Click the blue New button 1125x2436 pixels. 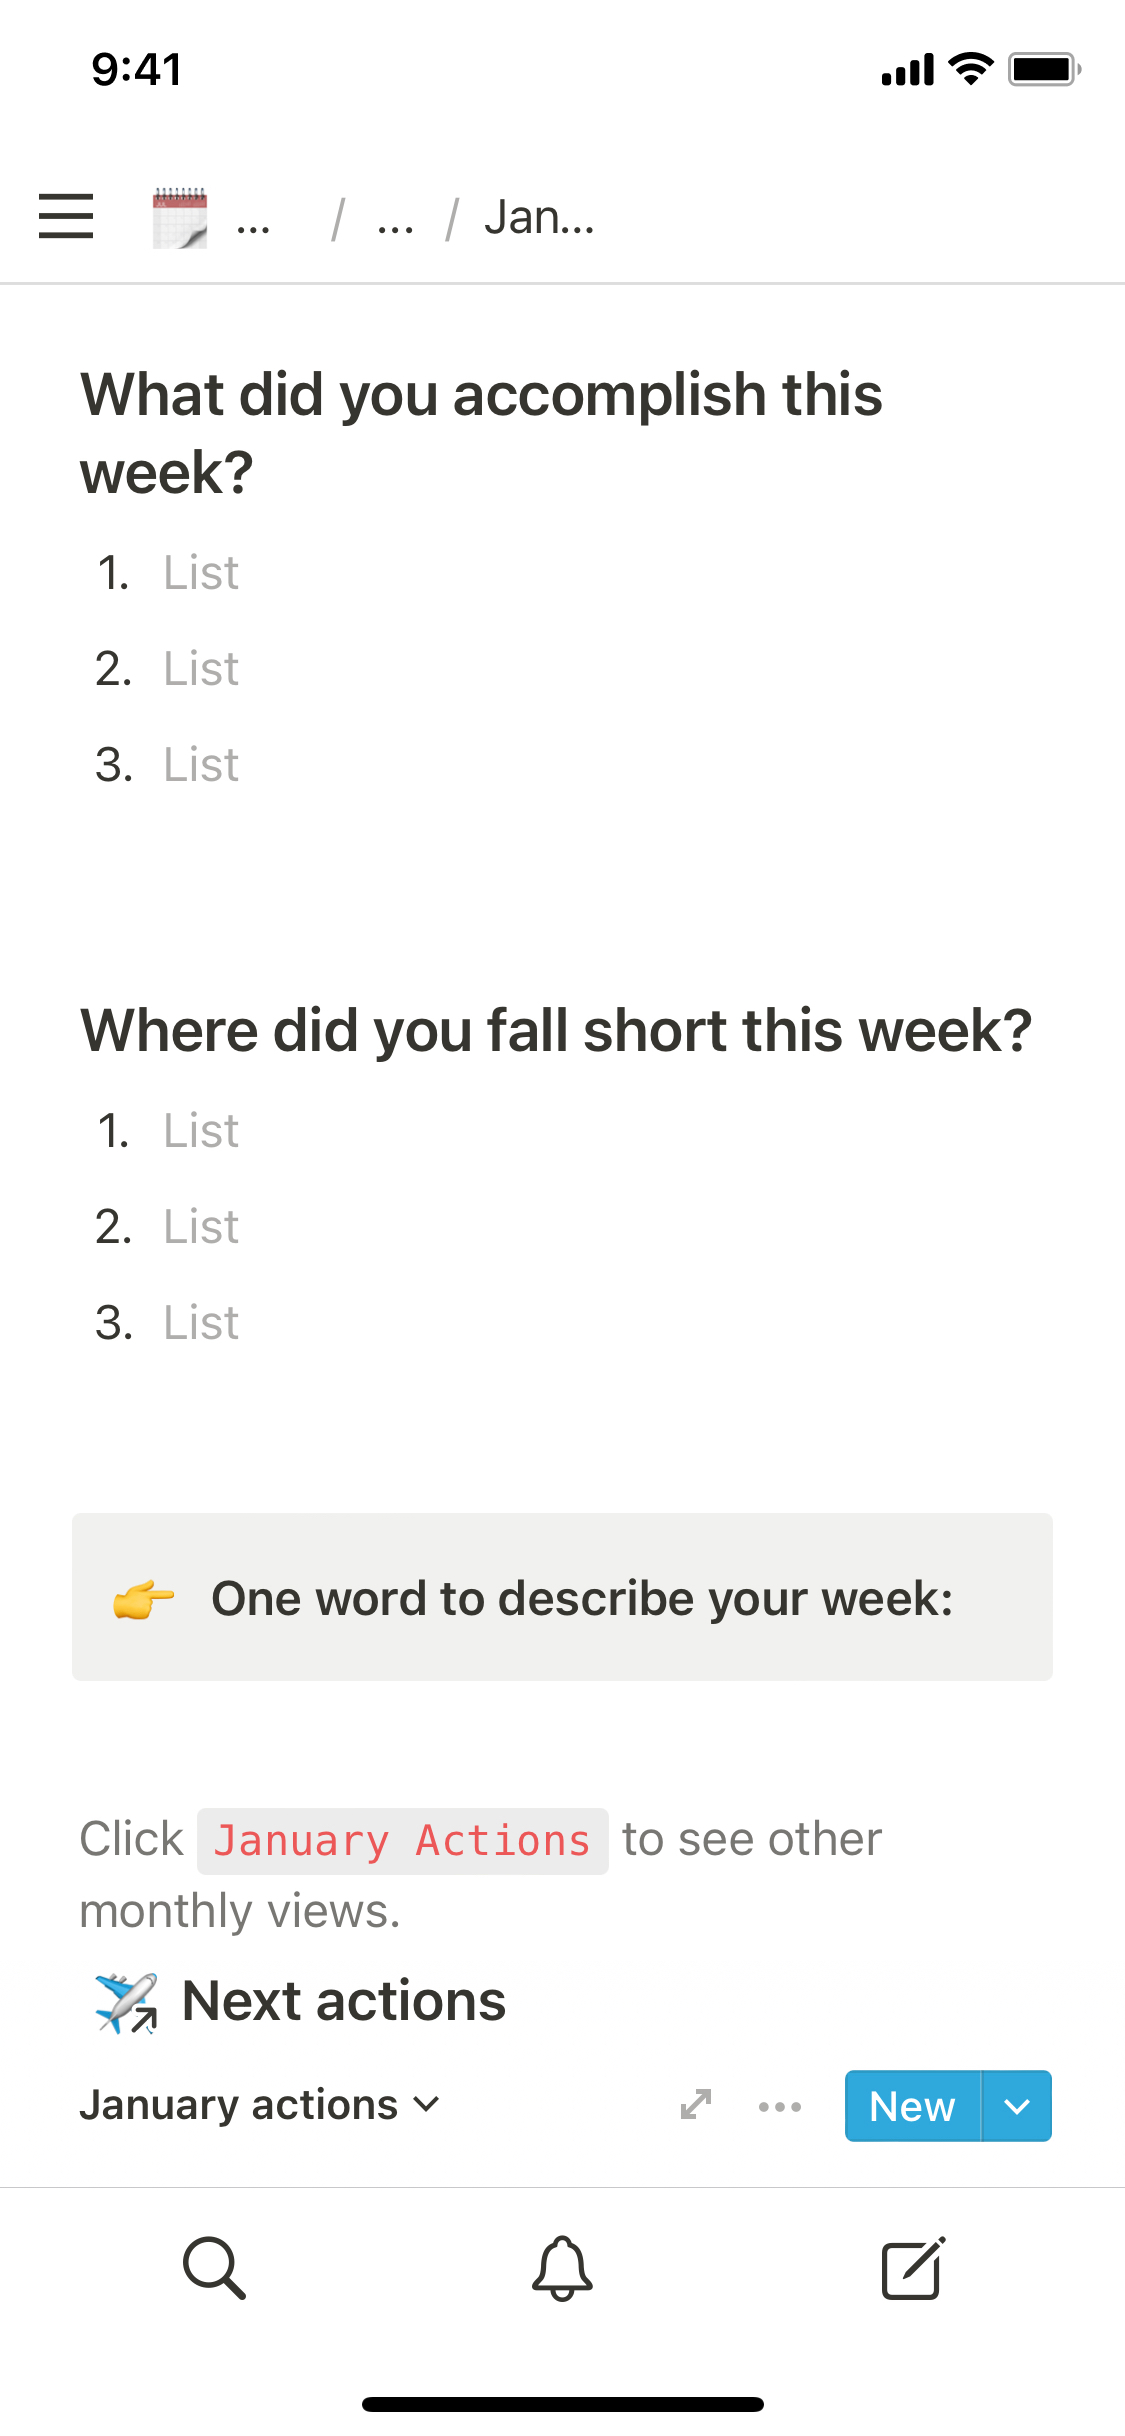(912, 2106)
